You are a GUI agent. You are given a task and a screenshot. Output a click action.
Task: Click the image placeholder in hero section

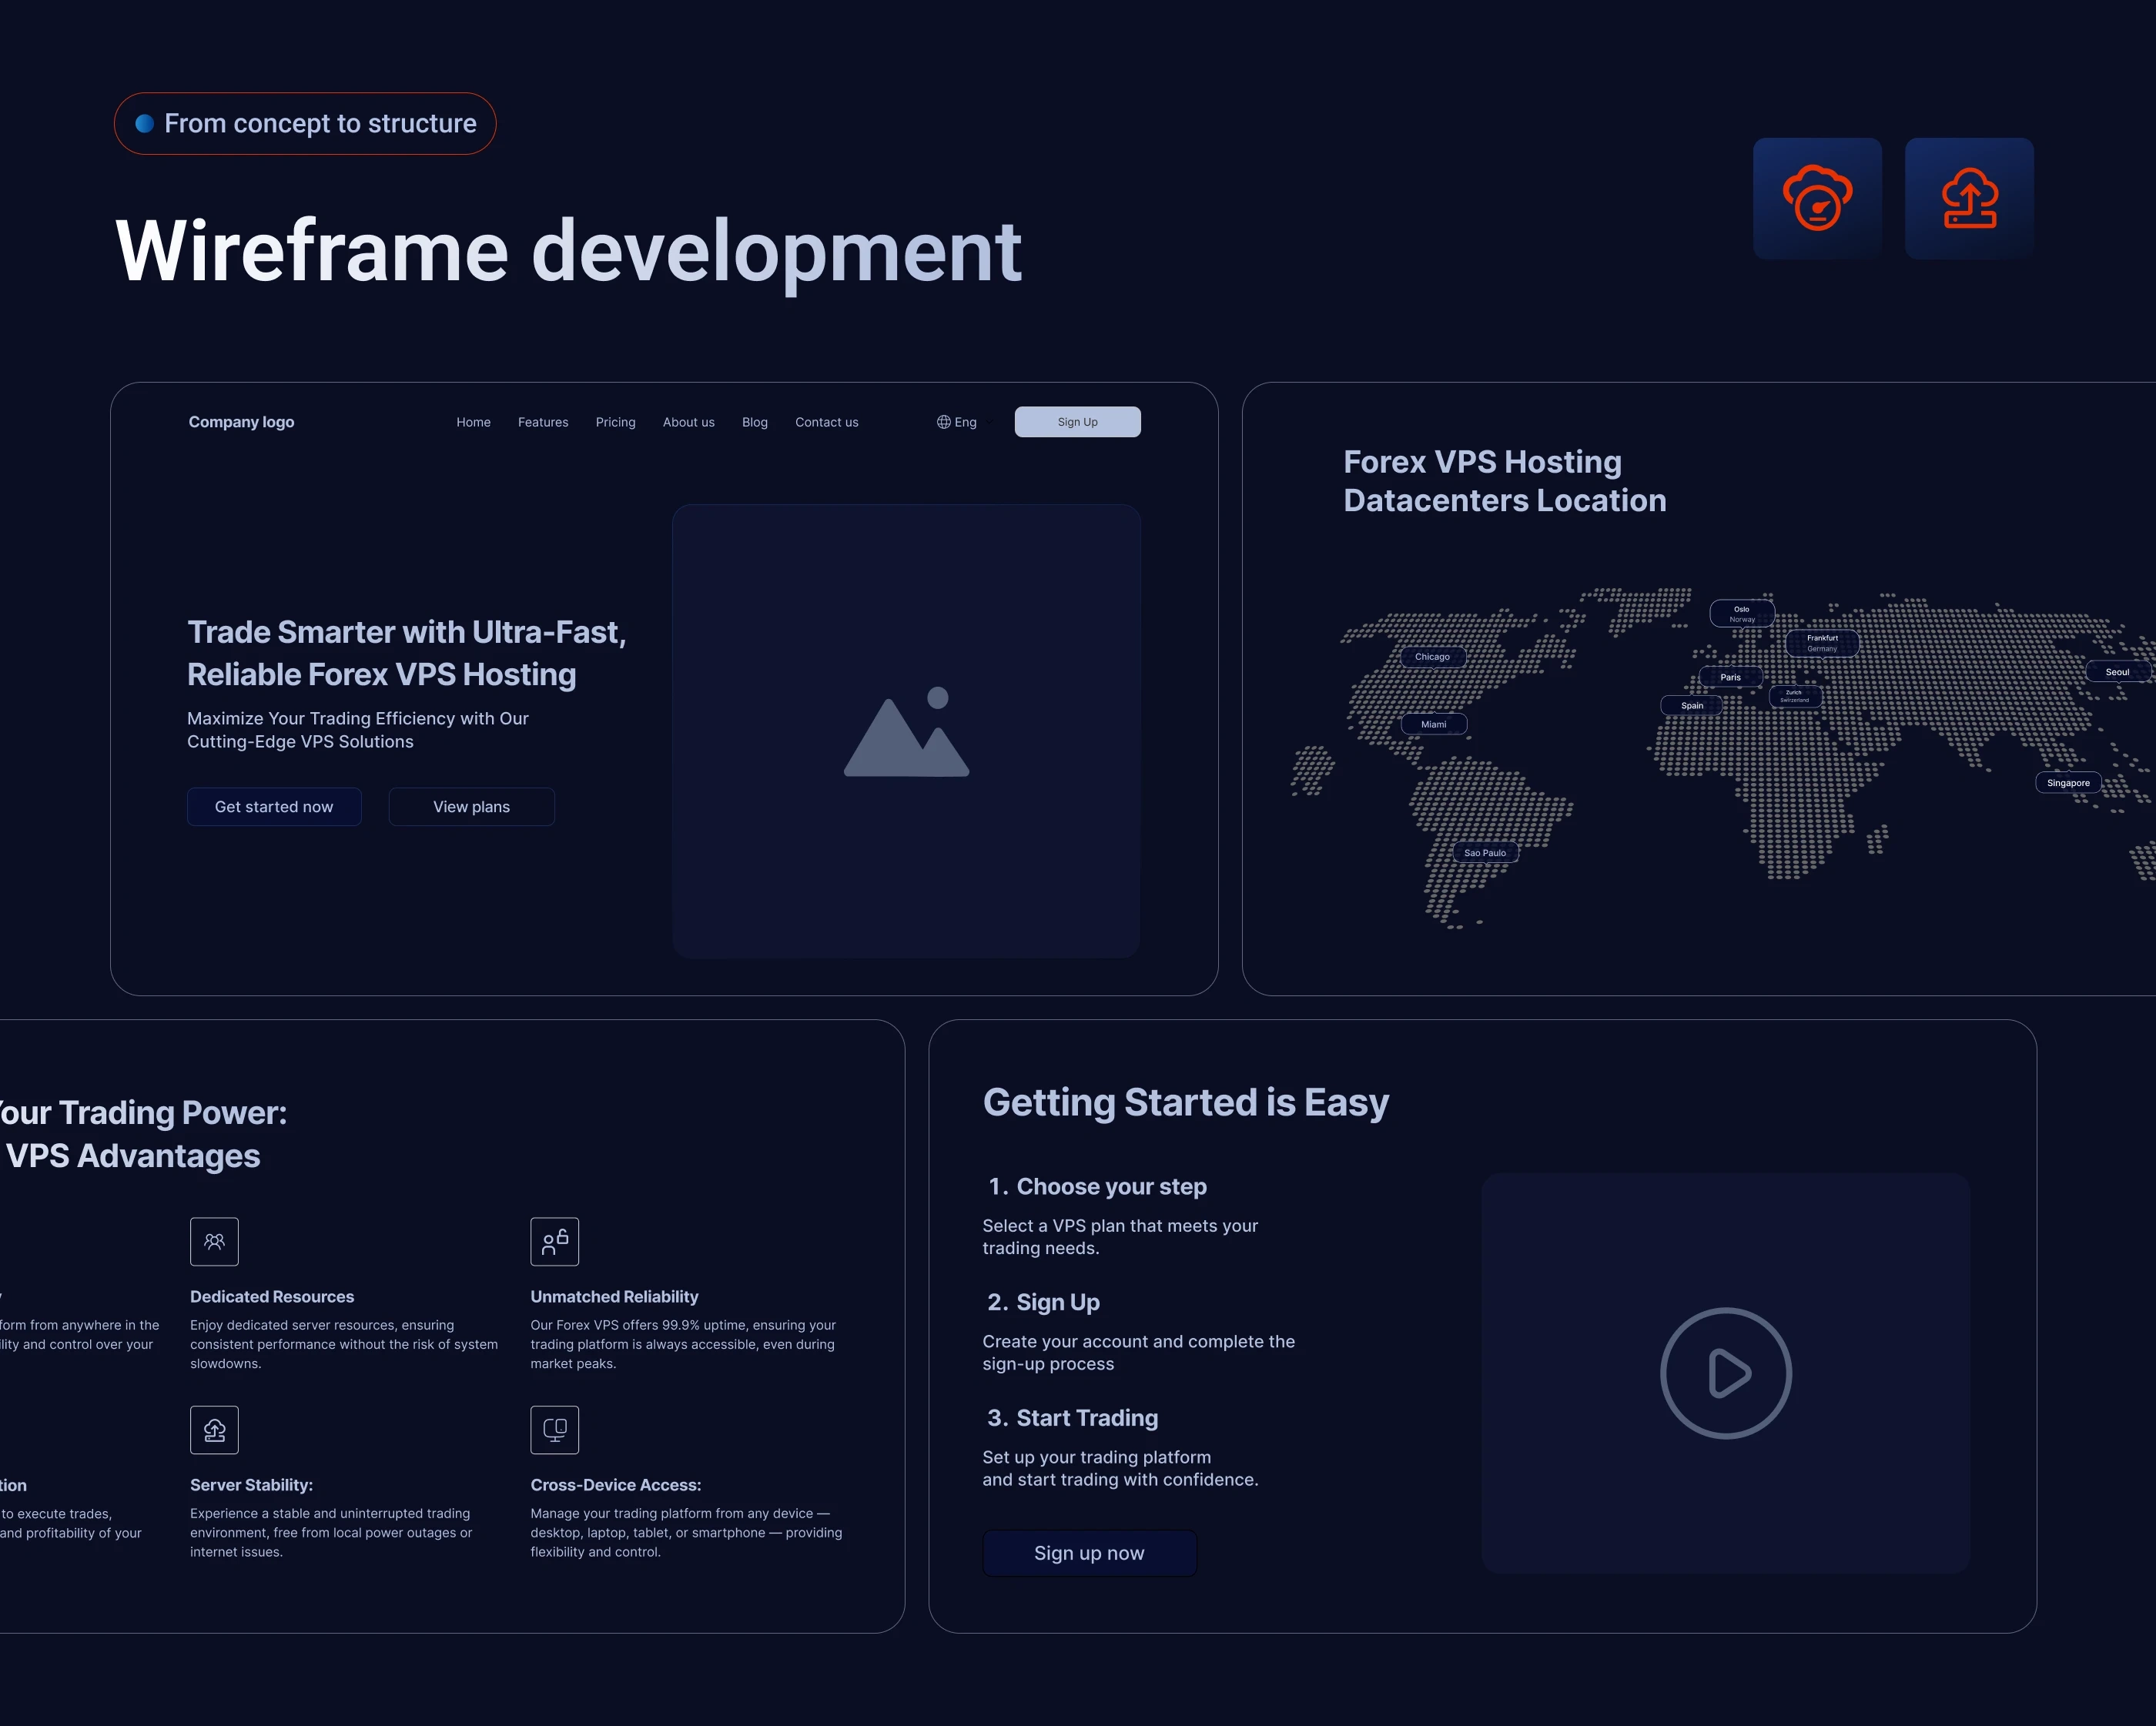(x=906, y=731)
